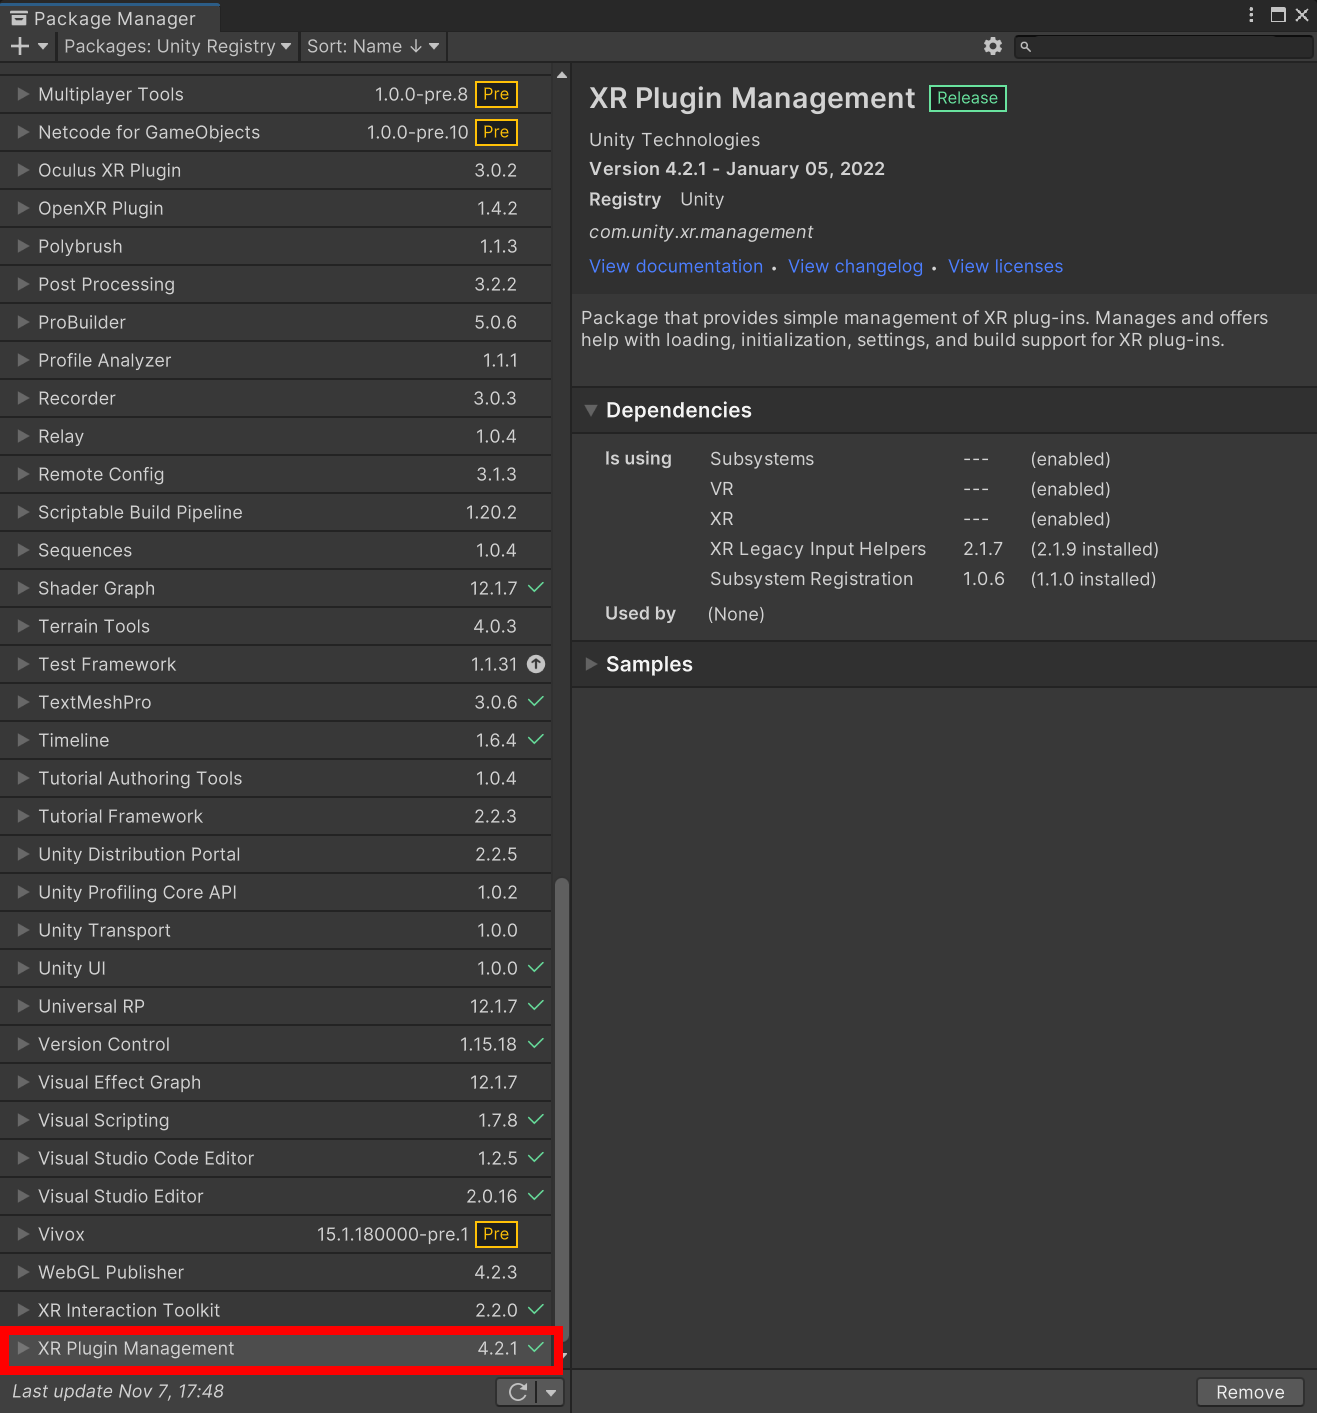Click the installed checkmark on Timeline

(536, 739)
